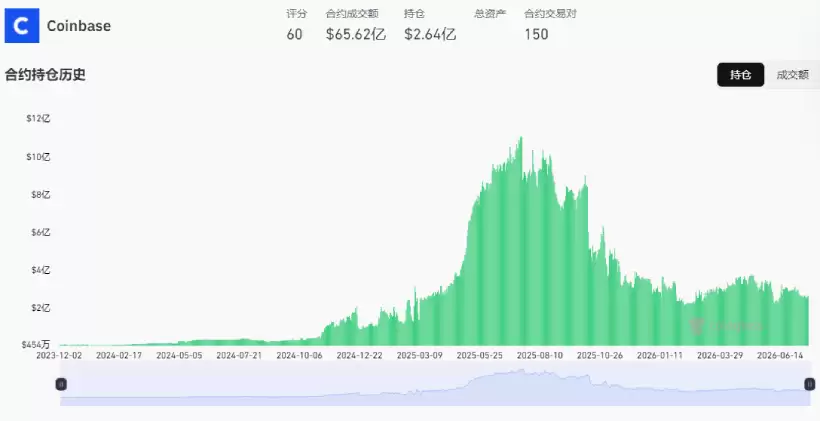This screenshot has width=820, height=421.
Task: Click the 2024-12-22 date label
Action: 359,355
